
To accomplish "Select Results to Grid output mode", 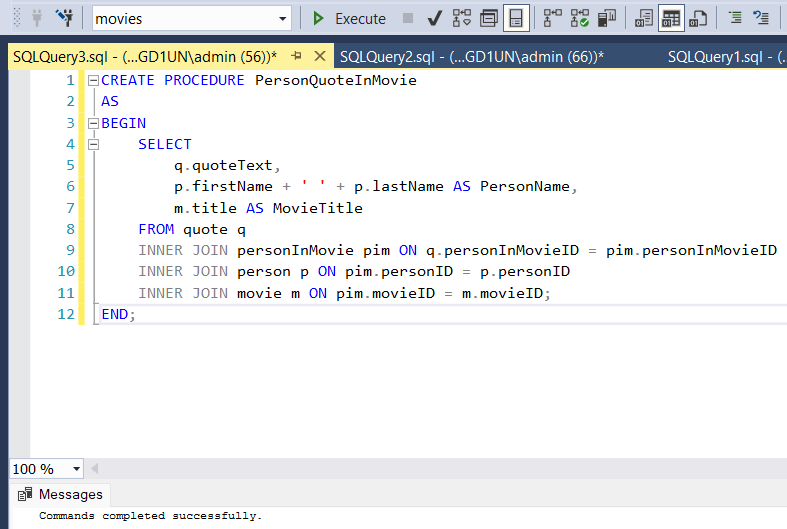I will click(671, 19).
